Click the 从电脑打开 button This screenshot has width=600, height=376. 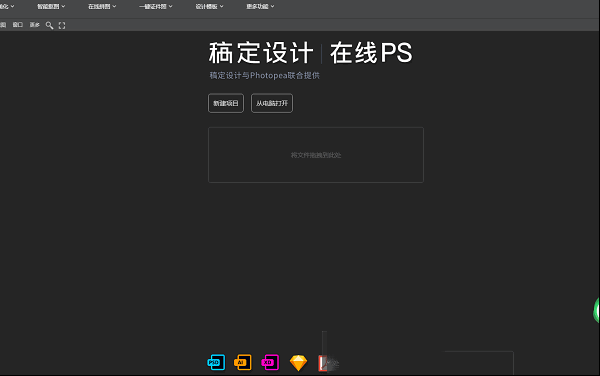point(272,103)
